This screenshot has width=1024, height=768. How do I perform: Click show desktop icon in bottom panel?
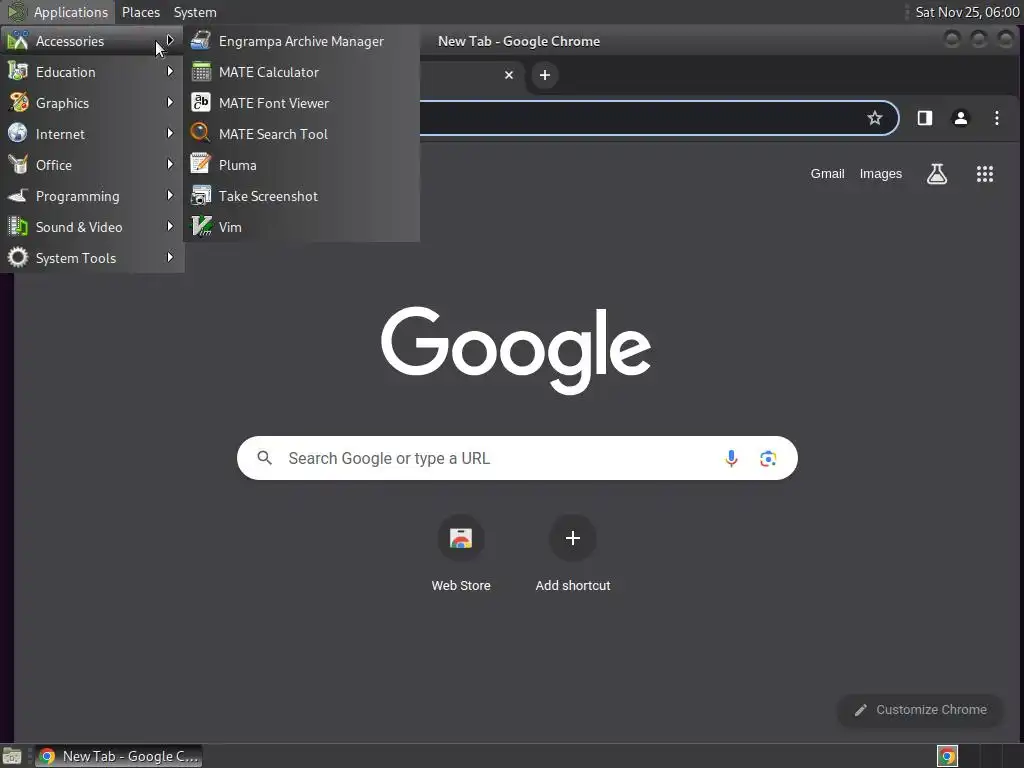click(x=12, y=756)
